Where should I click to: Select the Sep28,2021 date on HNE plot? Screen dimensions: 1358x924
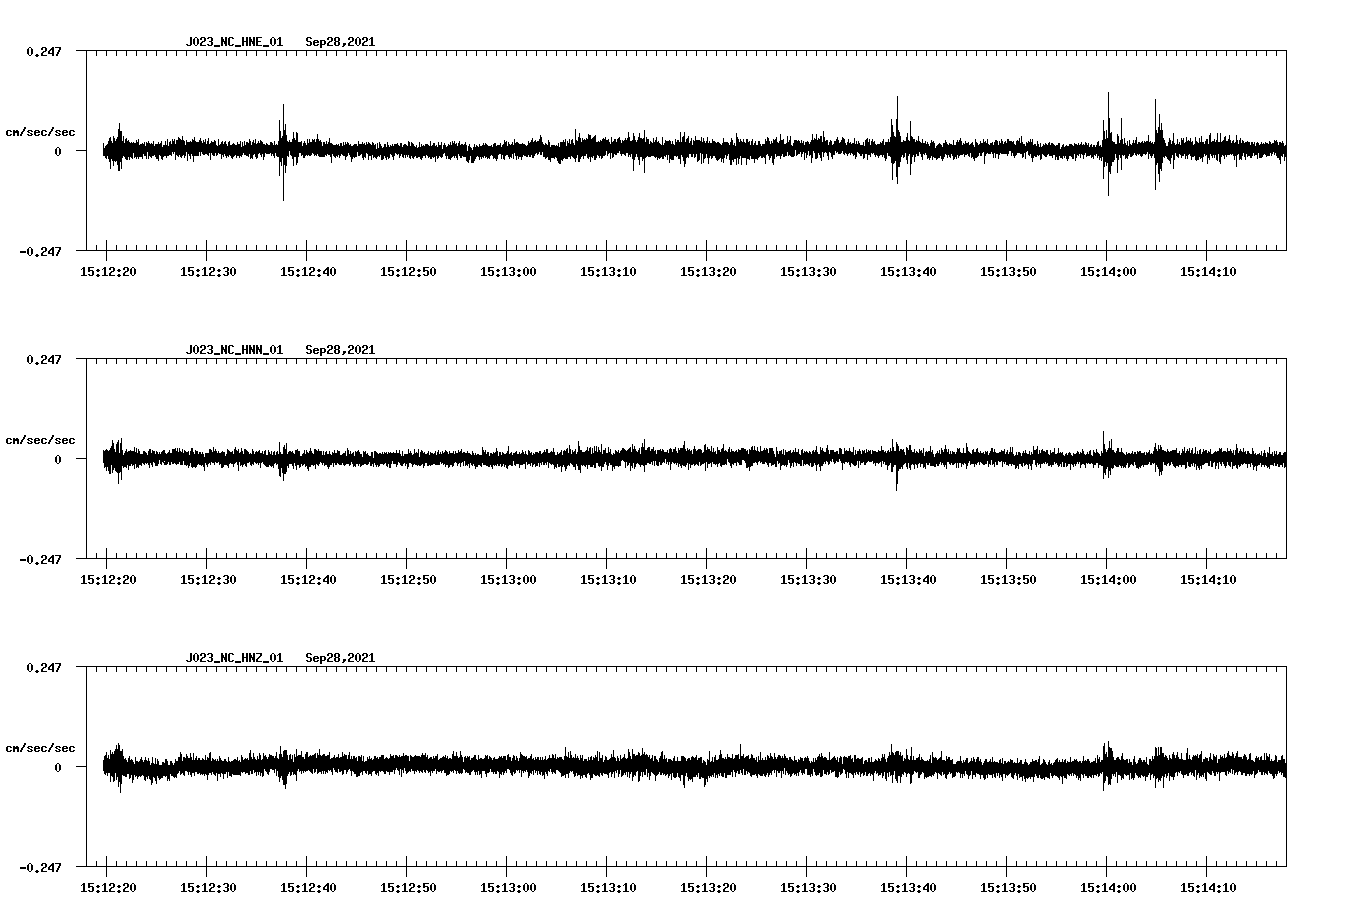point(340,42)
